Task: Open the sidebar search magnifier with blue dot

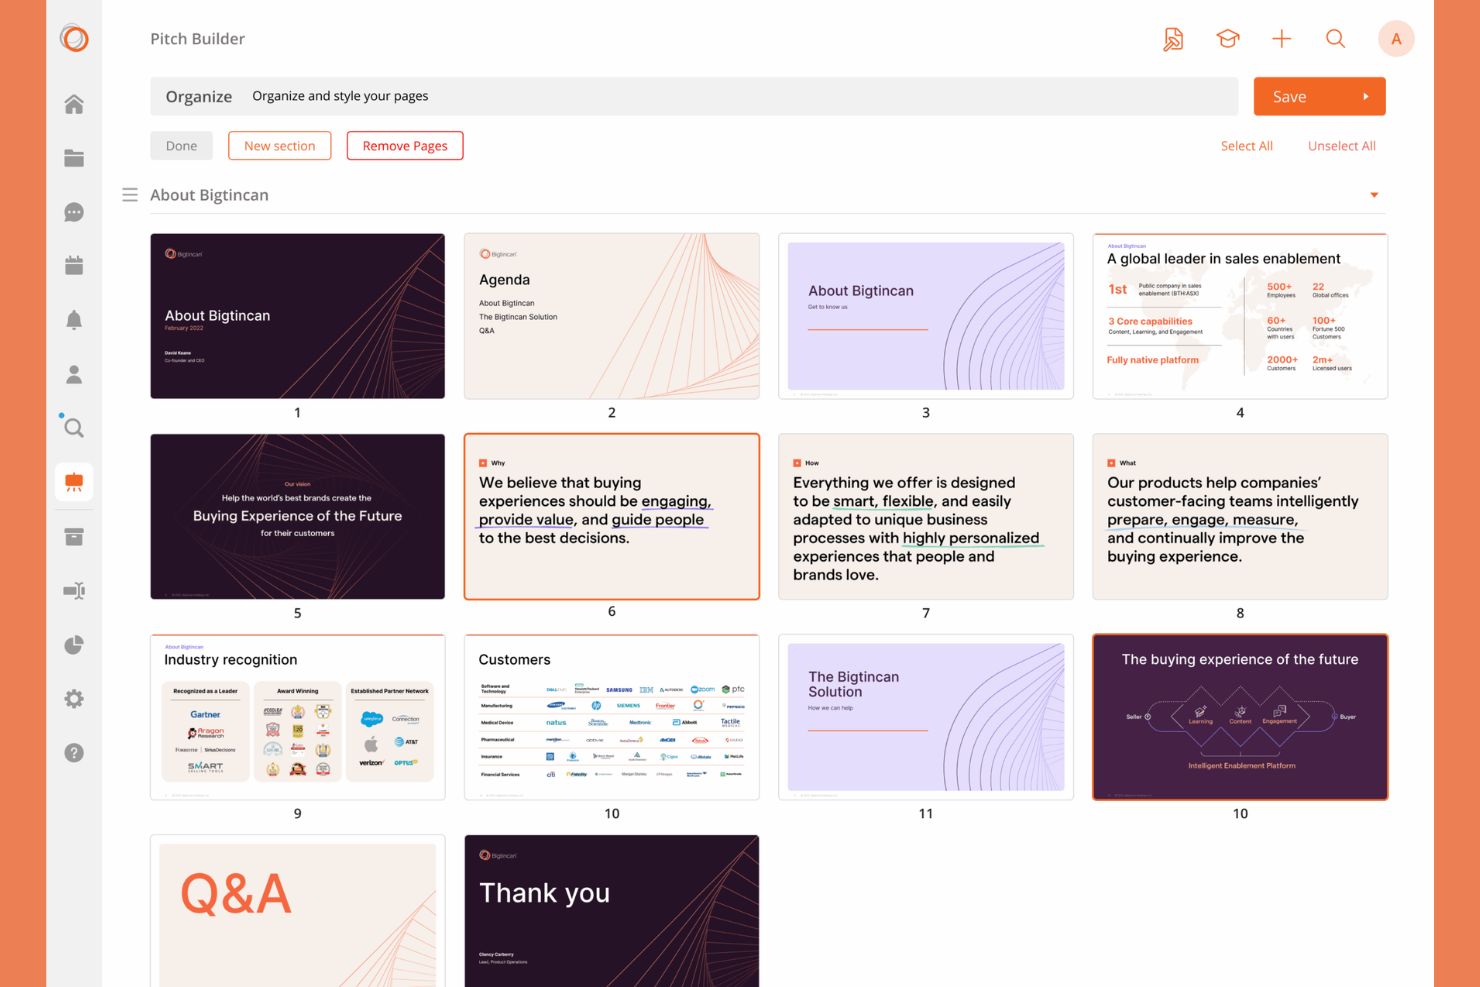Action: pyautogui.click(x=72, y=427)
